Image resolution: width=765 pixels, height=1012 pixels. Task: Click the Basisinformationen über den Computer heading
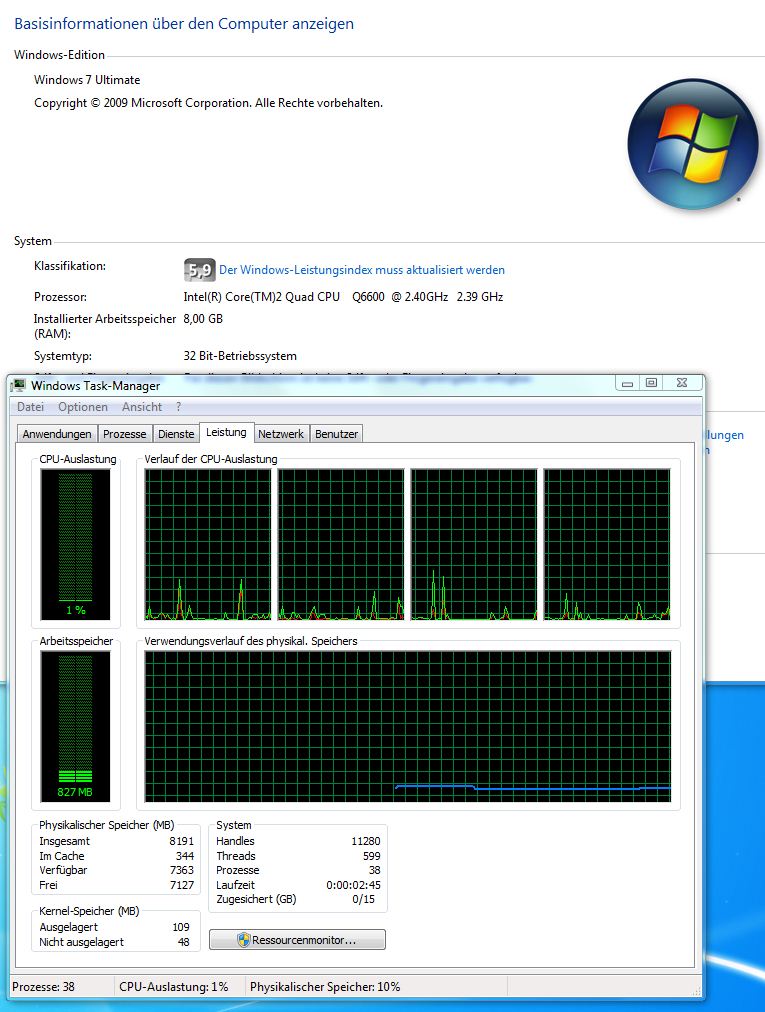pos(184,24)
